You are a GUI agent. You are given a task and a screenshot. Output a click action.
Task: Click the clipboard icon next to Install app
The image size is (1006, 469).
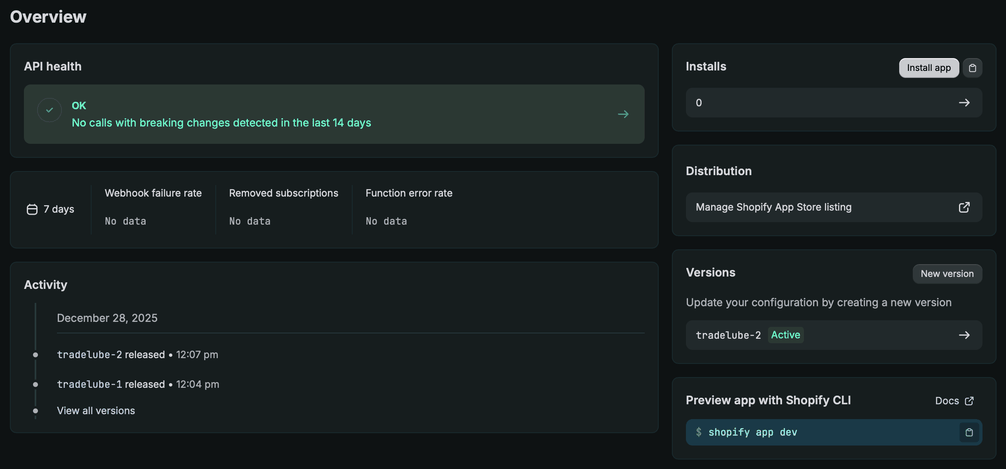click(972, 67)
